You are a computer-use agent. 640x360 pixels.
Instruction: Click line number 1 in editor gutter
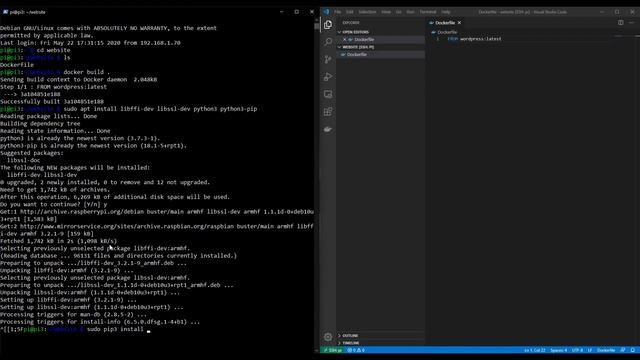pyautogui.click(x=438, y=39)
